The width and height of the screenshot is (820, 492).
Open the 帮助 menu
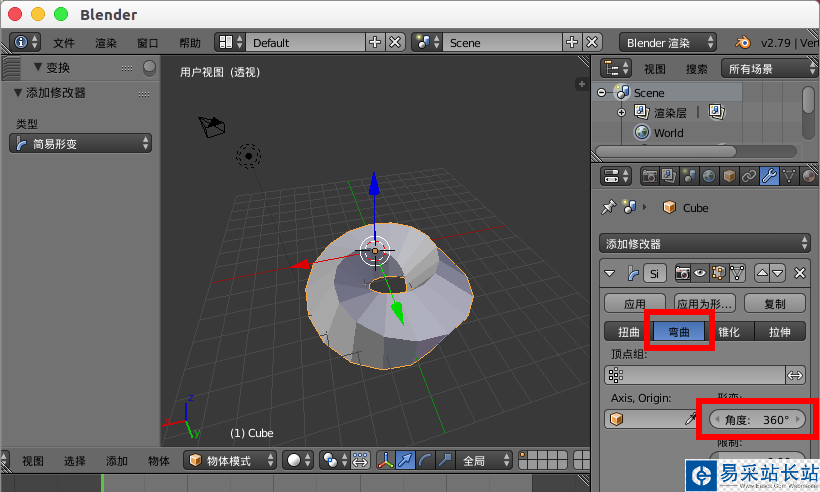[x=190, y=43]
